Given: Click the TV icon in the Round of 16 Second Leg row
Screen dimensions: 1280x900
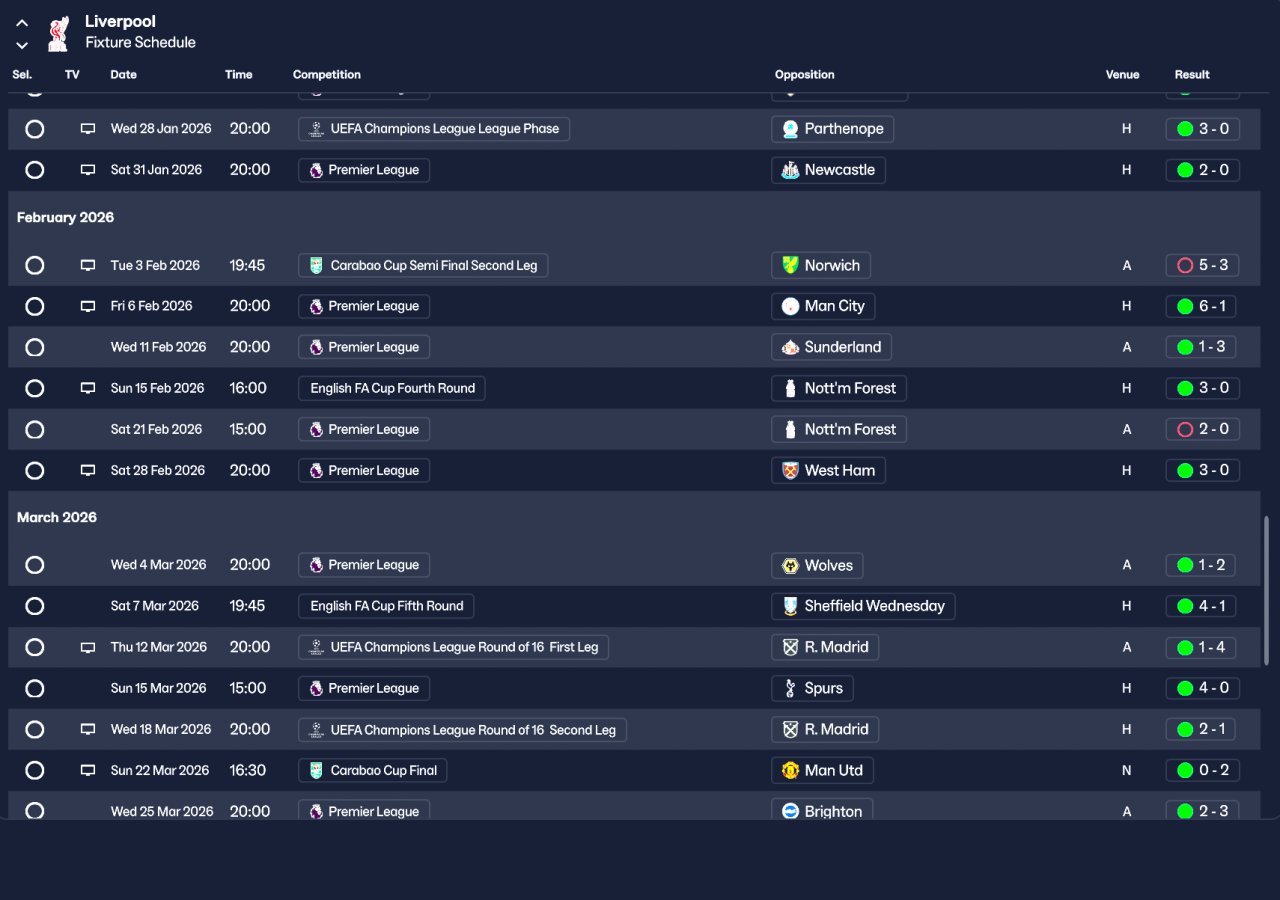Looking at the screenshot, I should 88,729.
